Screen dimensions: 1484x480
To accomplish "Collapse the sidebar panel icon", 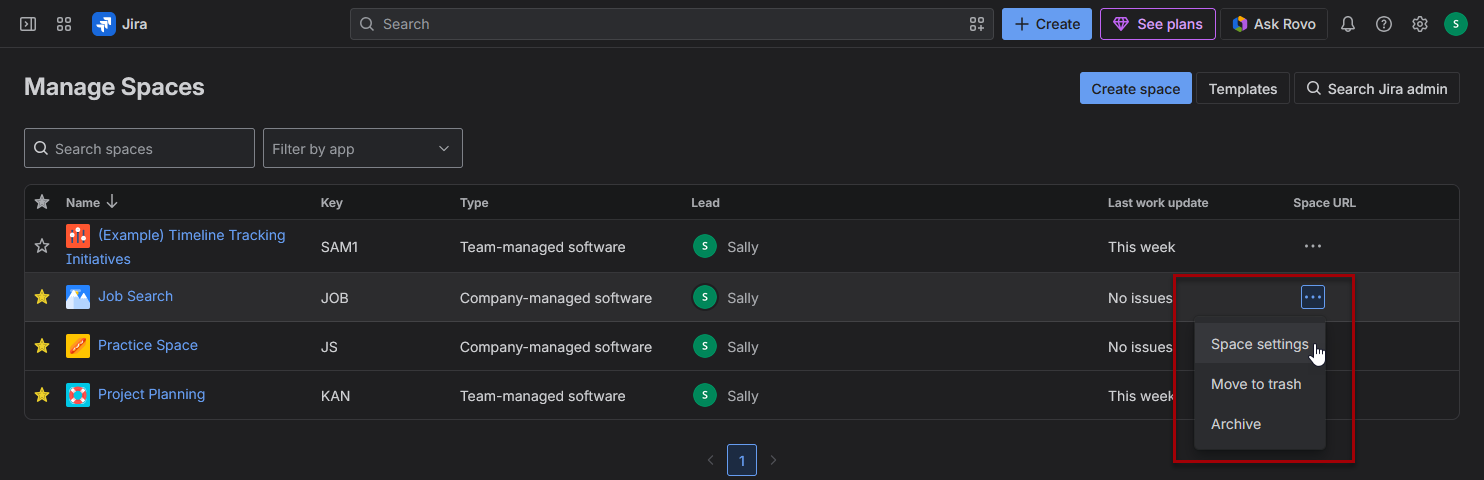I will [28, 24].
